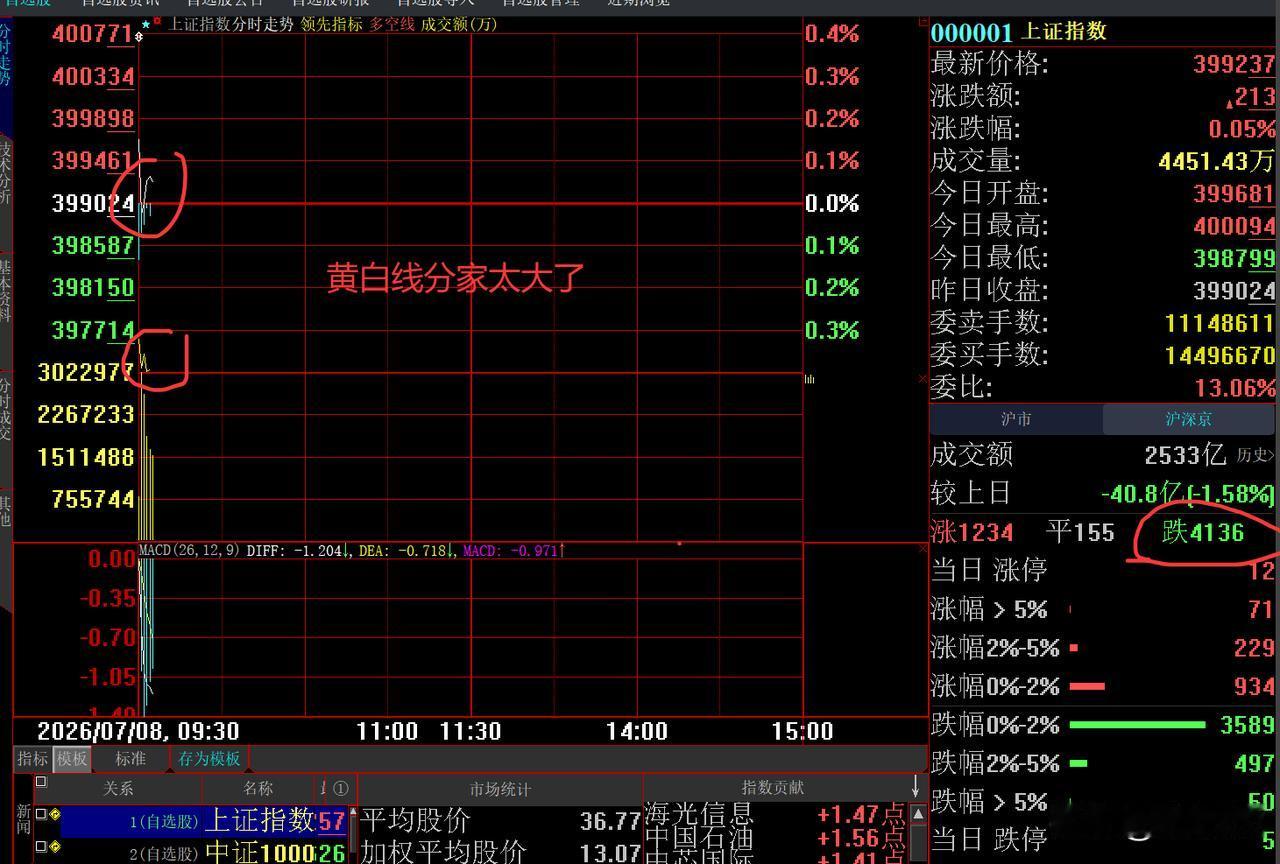1280x864 pixels.
Task: Click the 关系 column header
Action: click(x=118, y=788)
